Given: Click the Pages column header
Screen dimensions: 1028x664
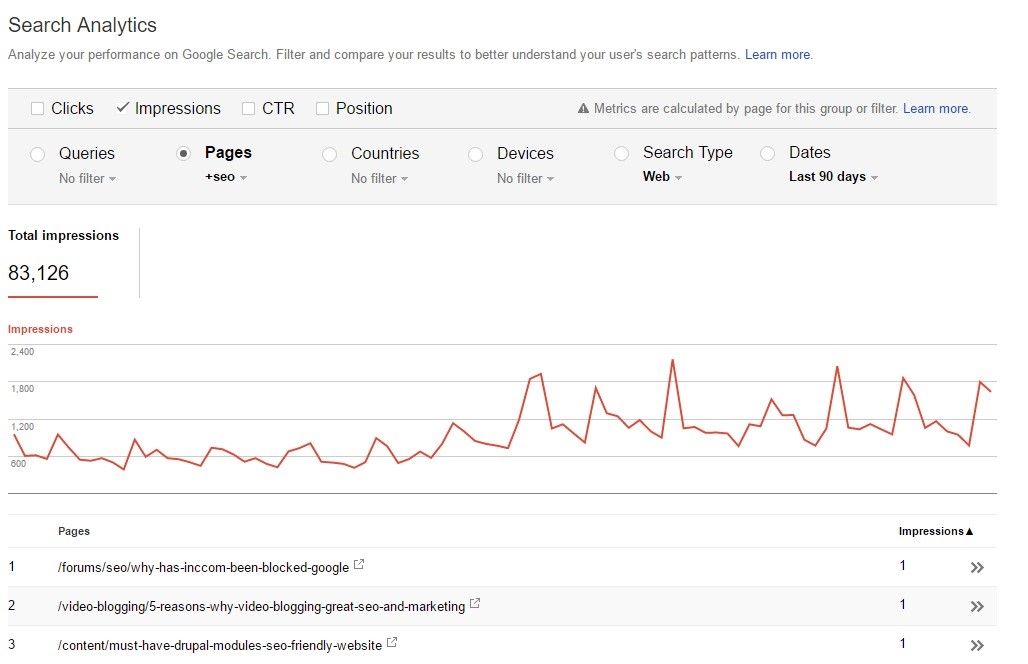Looking at the screenshot, I should (x=73, y=532).
